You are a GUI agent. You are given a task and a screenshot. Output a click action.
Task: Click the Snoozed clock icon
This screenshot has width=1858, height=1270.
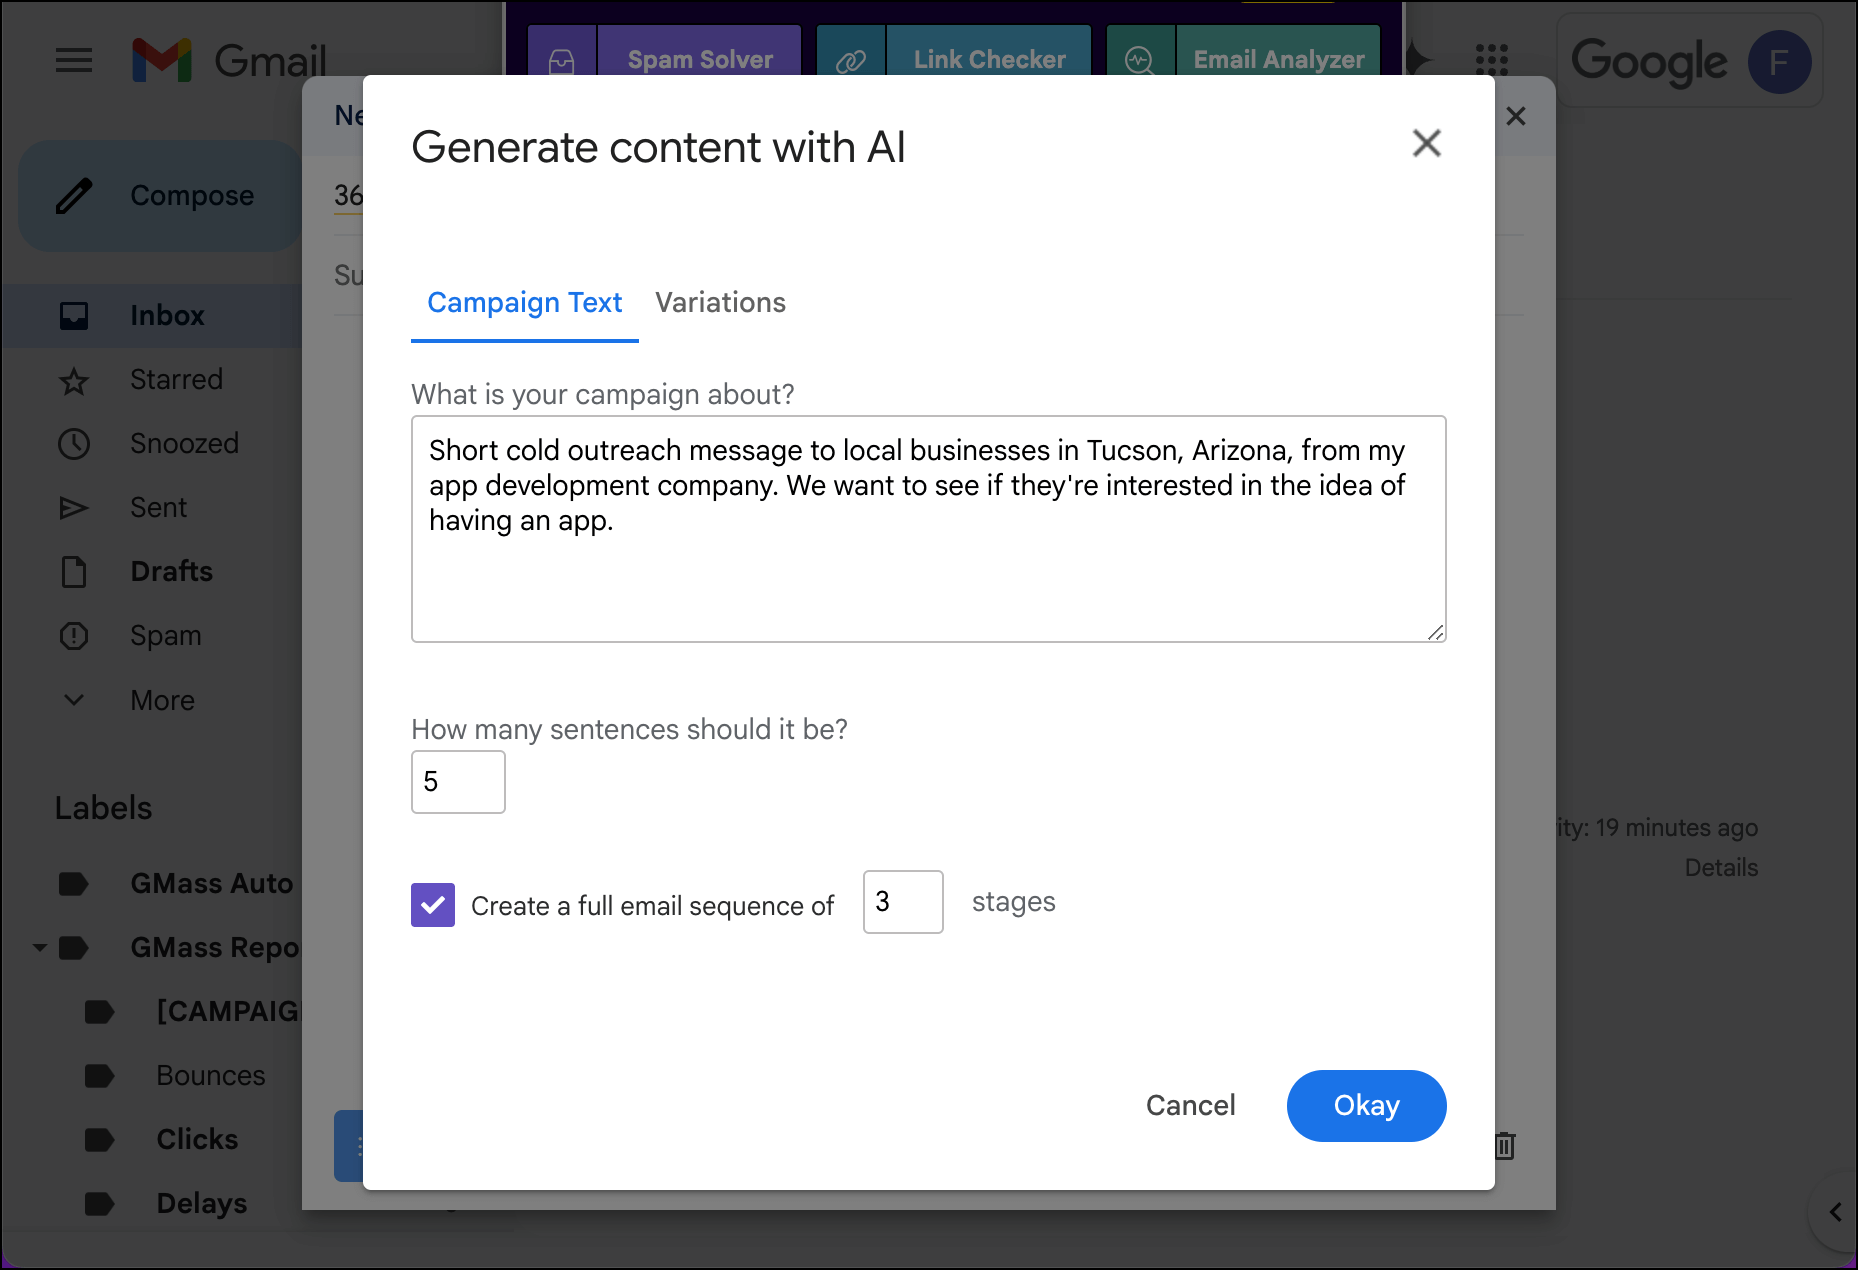click(74, 444)
